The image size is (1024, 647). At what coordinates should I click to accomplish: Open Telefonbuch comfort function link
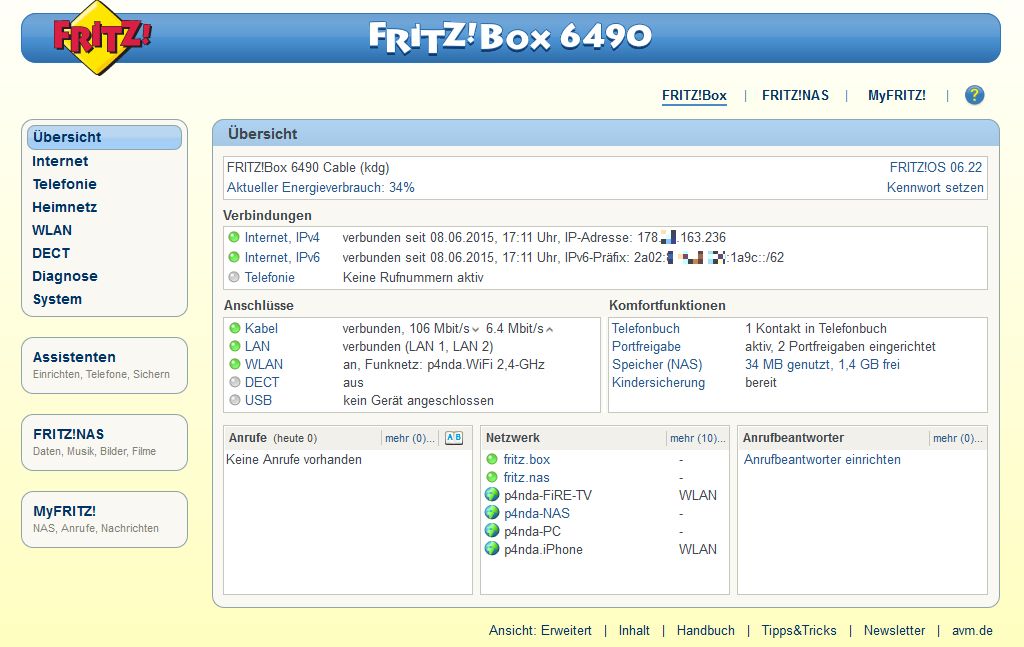click(645, 328)
